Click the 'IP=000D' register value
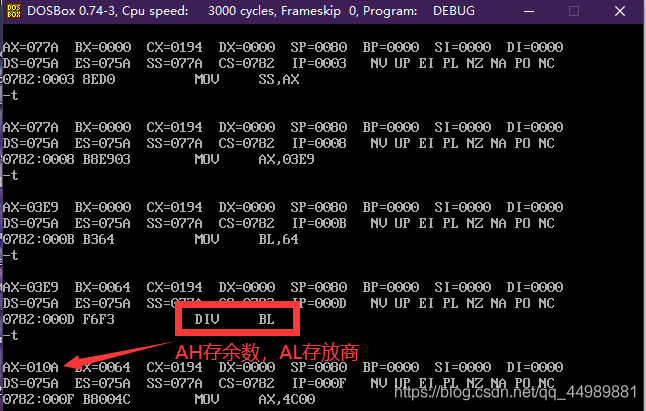The image size is (646, 411). [324, 303]
